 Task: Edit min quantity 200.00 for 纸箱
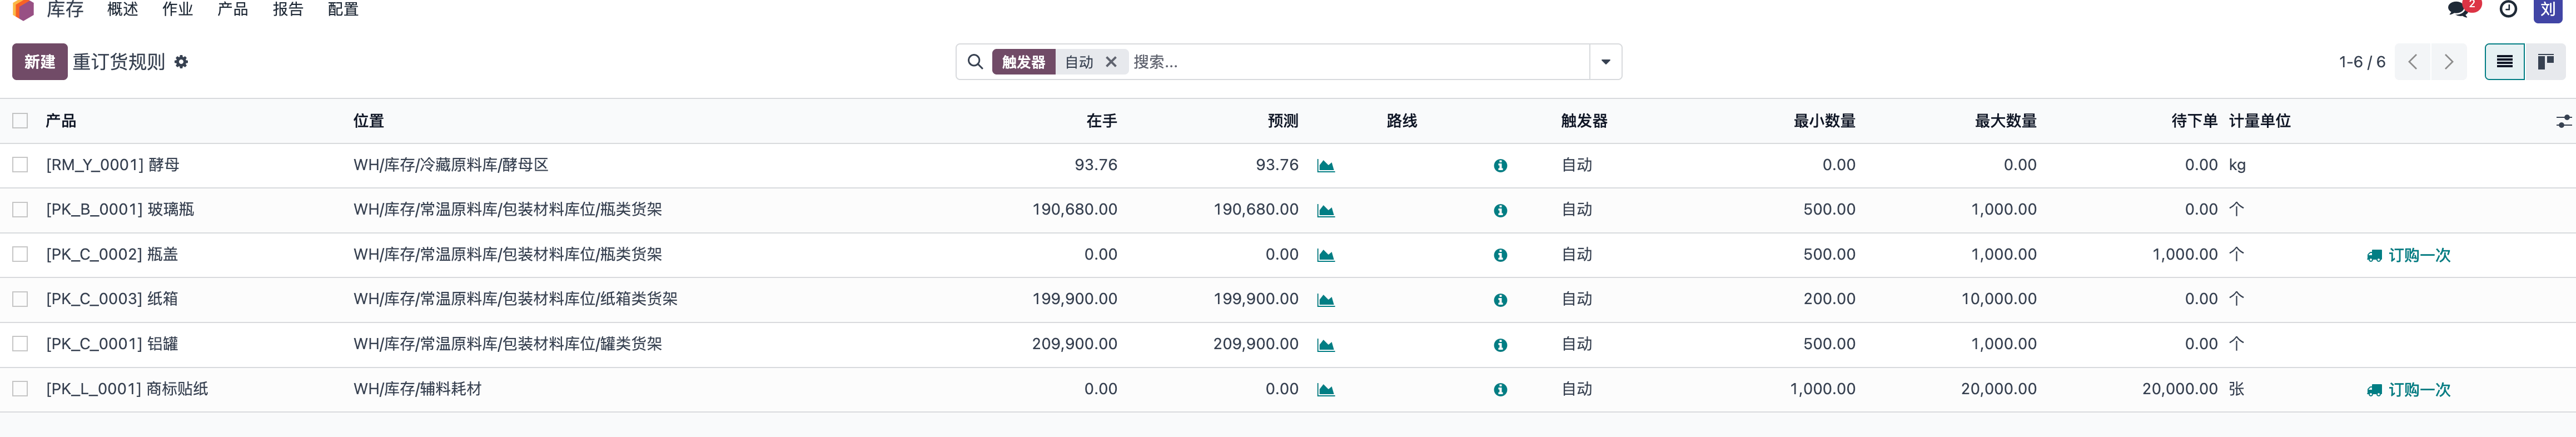coord(1829,299)
